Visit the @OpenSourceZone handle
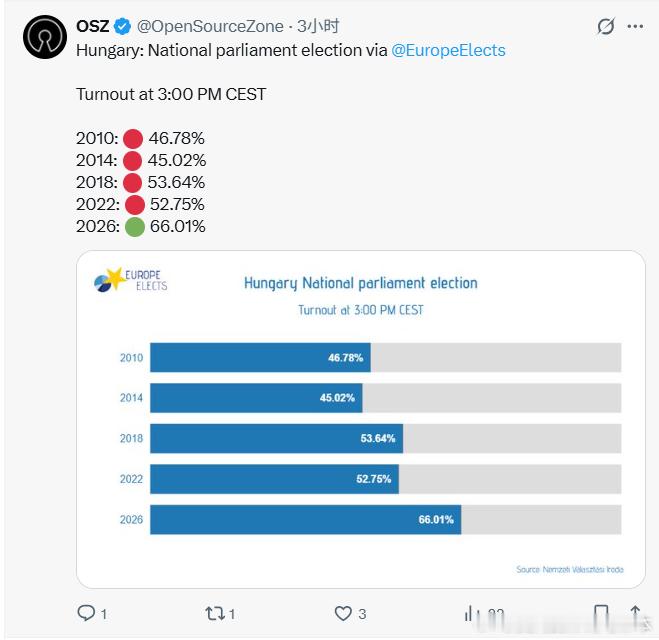 (x=212, y=27)
